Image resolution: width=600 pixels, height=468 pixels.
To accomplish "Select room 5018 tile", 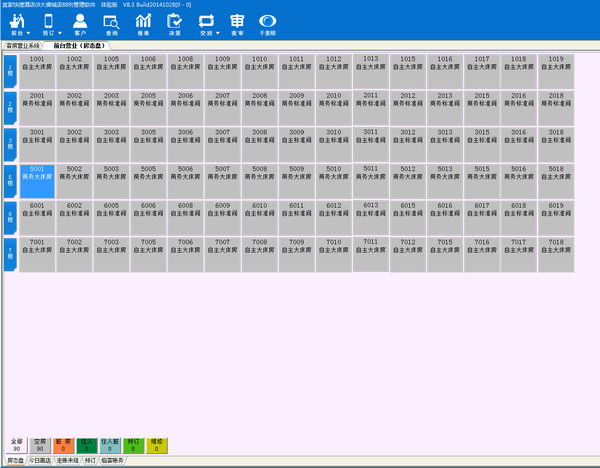I will coord(556,181).
